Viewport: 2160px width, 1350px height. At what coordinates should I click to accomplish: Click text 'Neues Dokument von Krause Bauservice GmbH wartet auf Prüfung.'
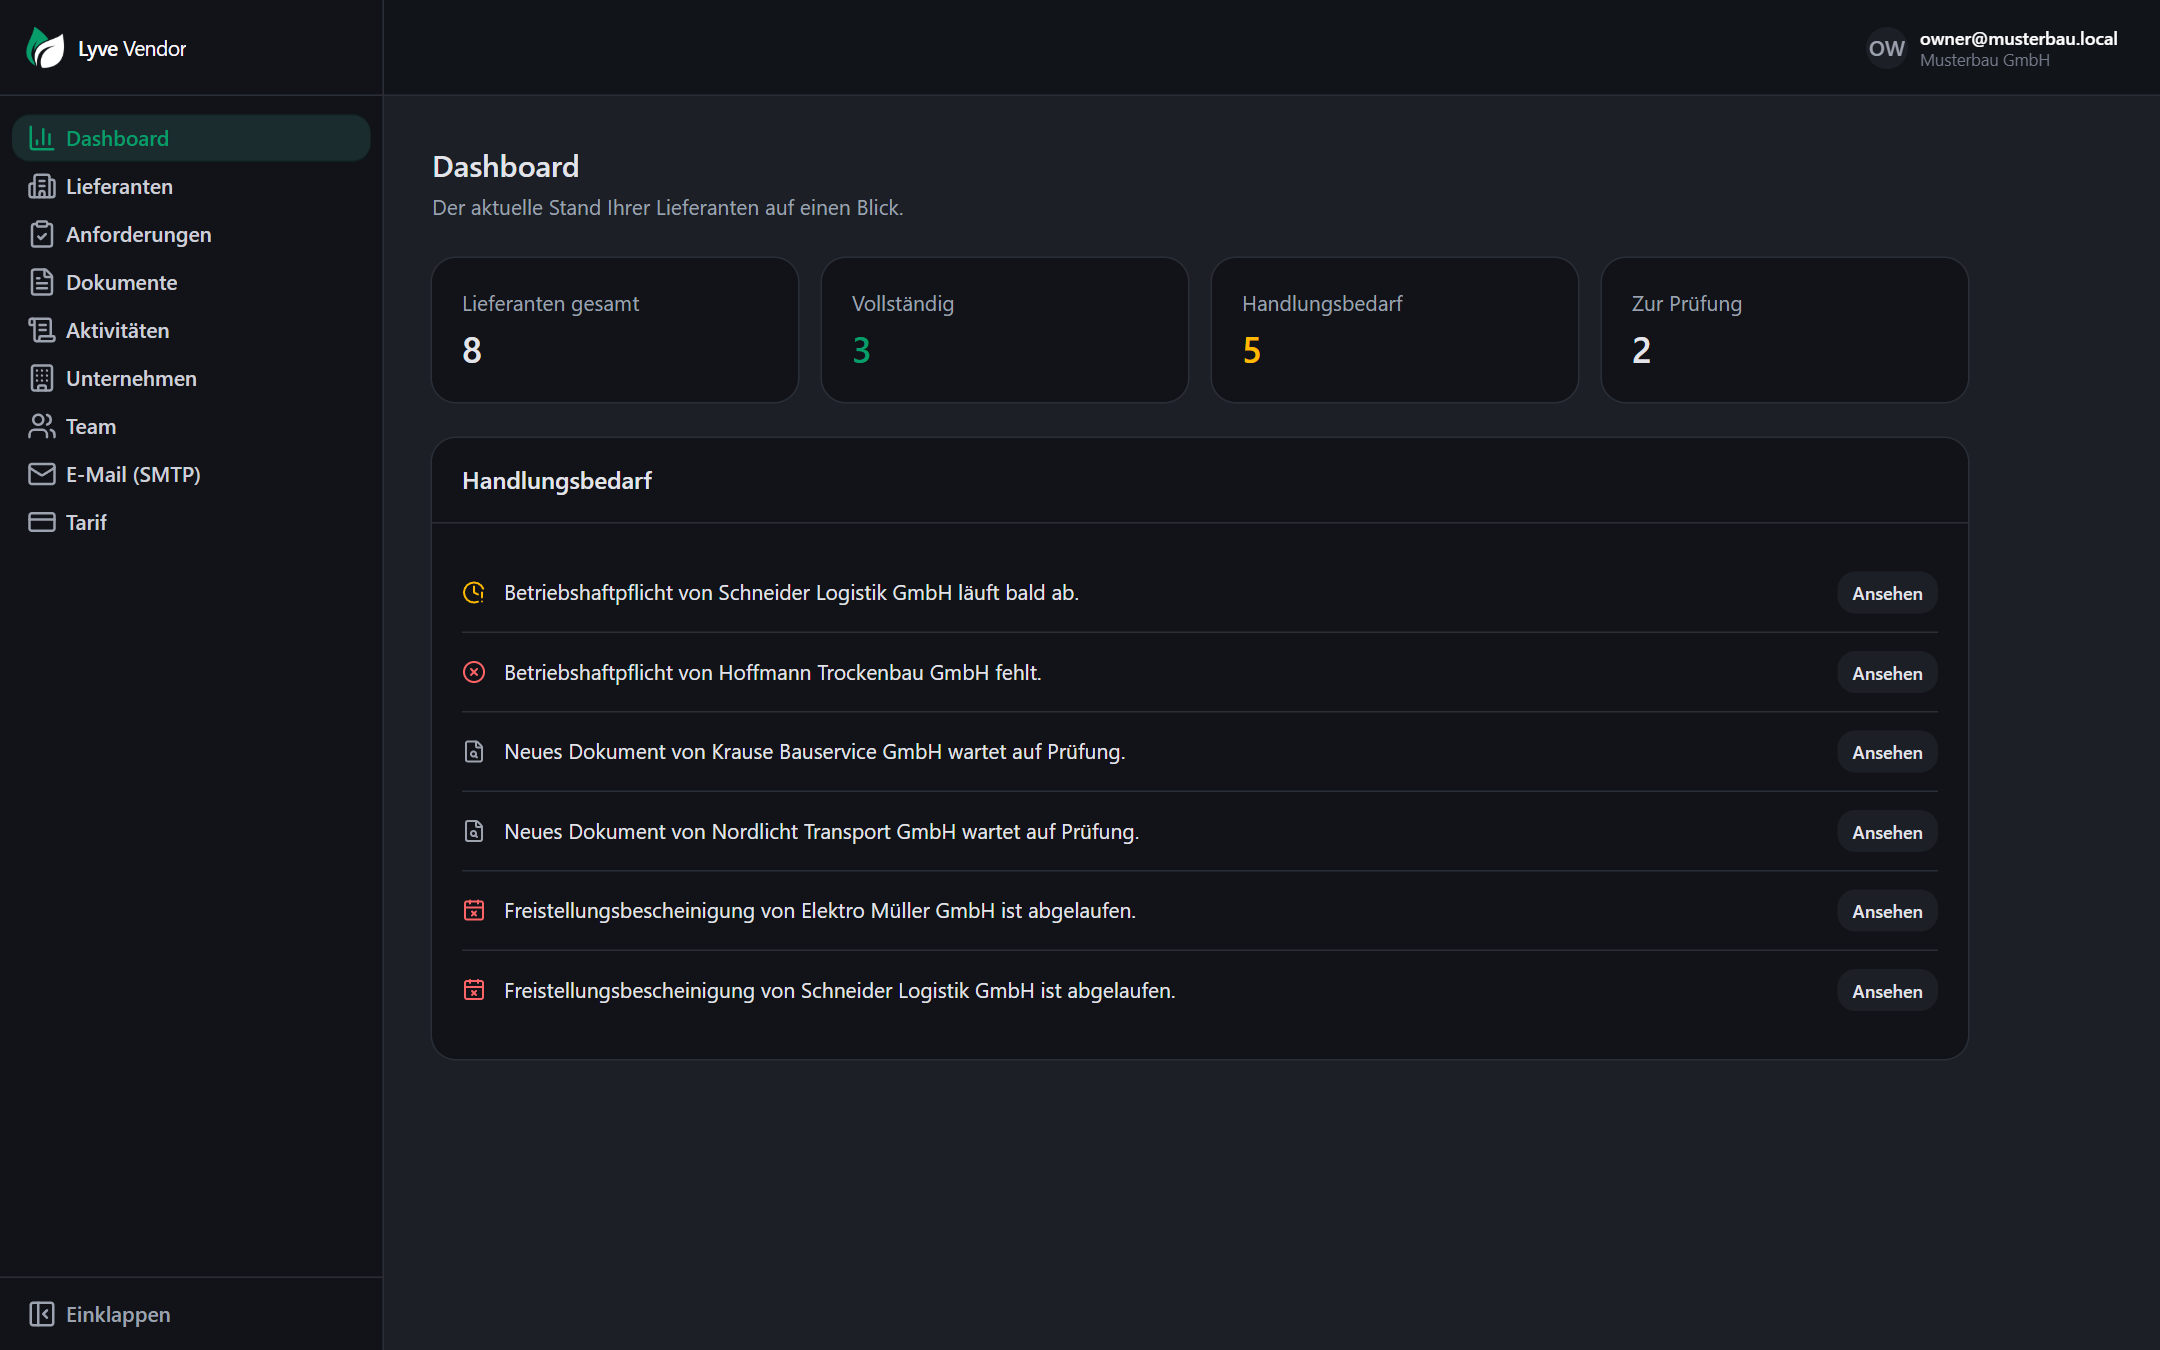coord(815,752)
